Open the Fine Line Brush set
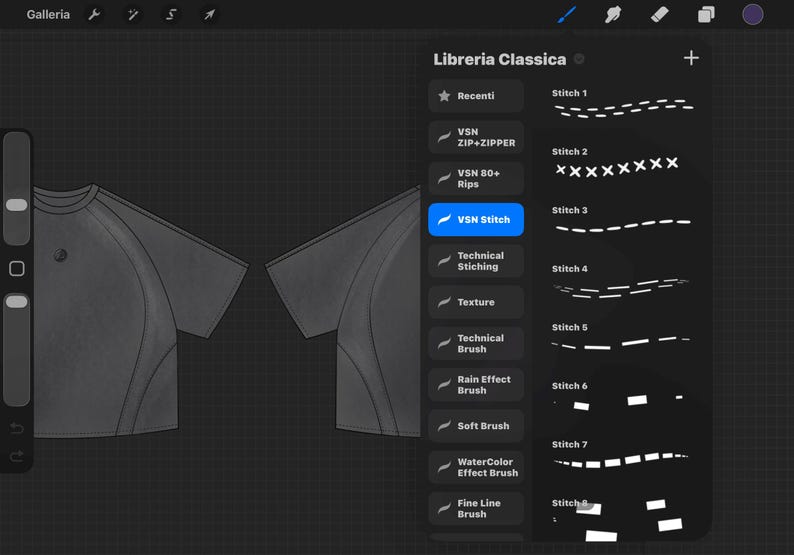The width and height of the screenshot is (794, 555). [x=476, y=508]
